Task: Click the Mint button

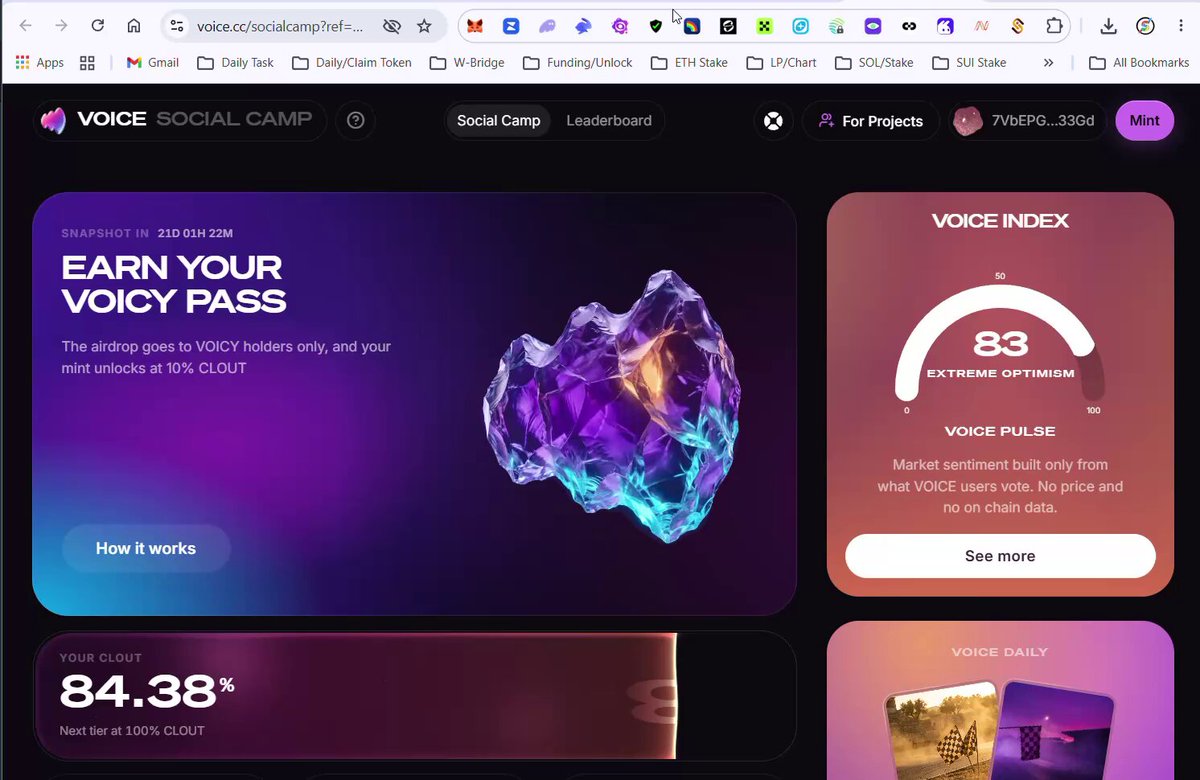Action: (1144, 121)
